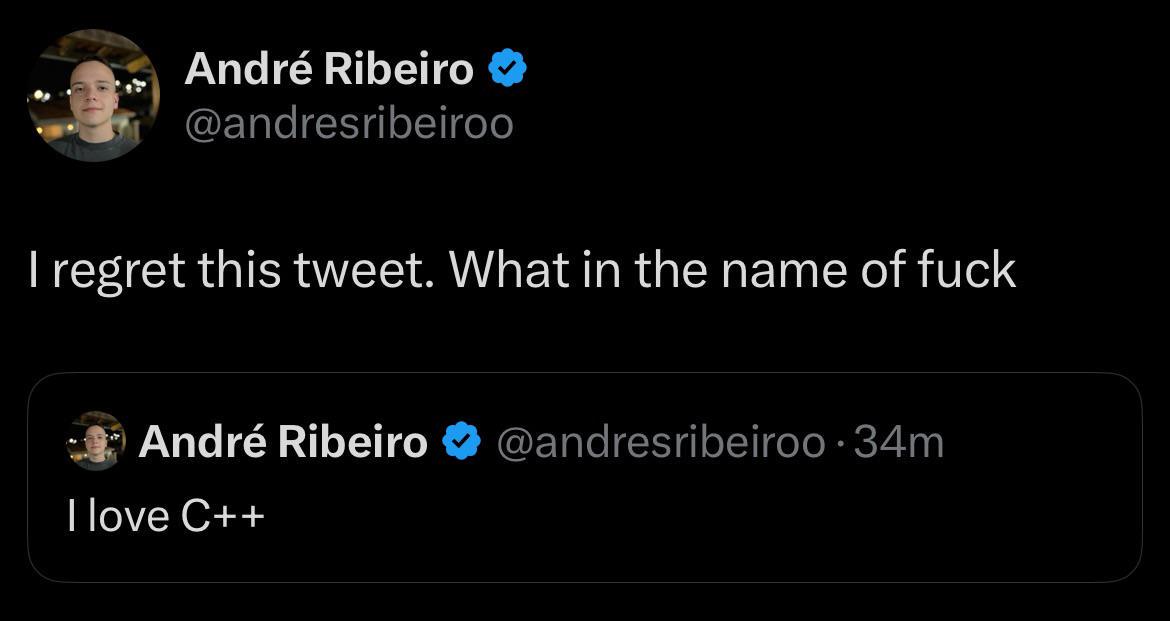1170x621 pixels.
Task: Click the small avatar in the quoted tweet
Action: coord(96,441)
